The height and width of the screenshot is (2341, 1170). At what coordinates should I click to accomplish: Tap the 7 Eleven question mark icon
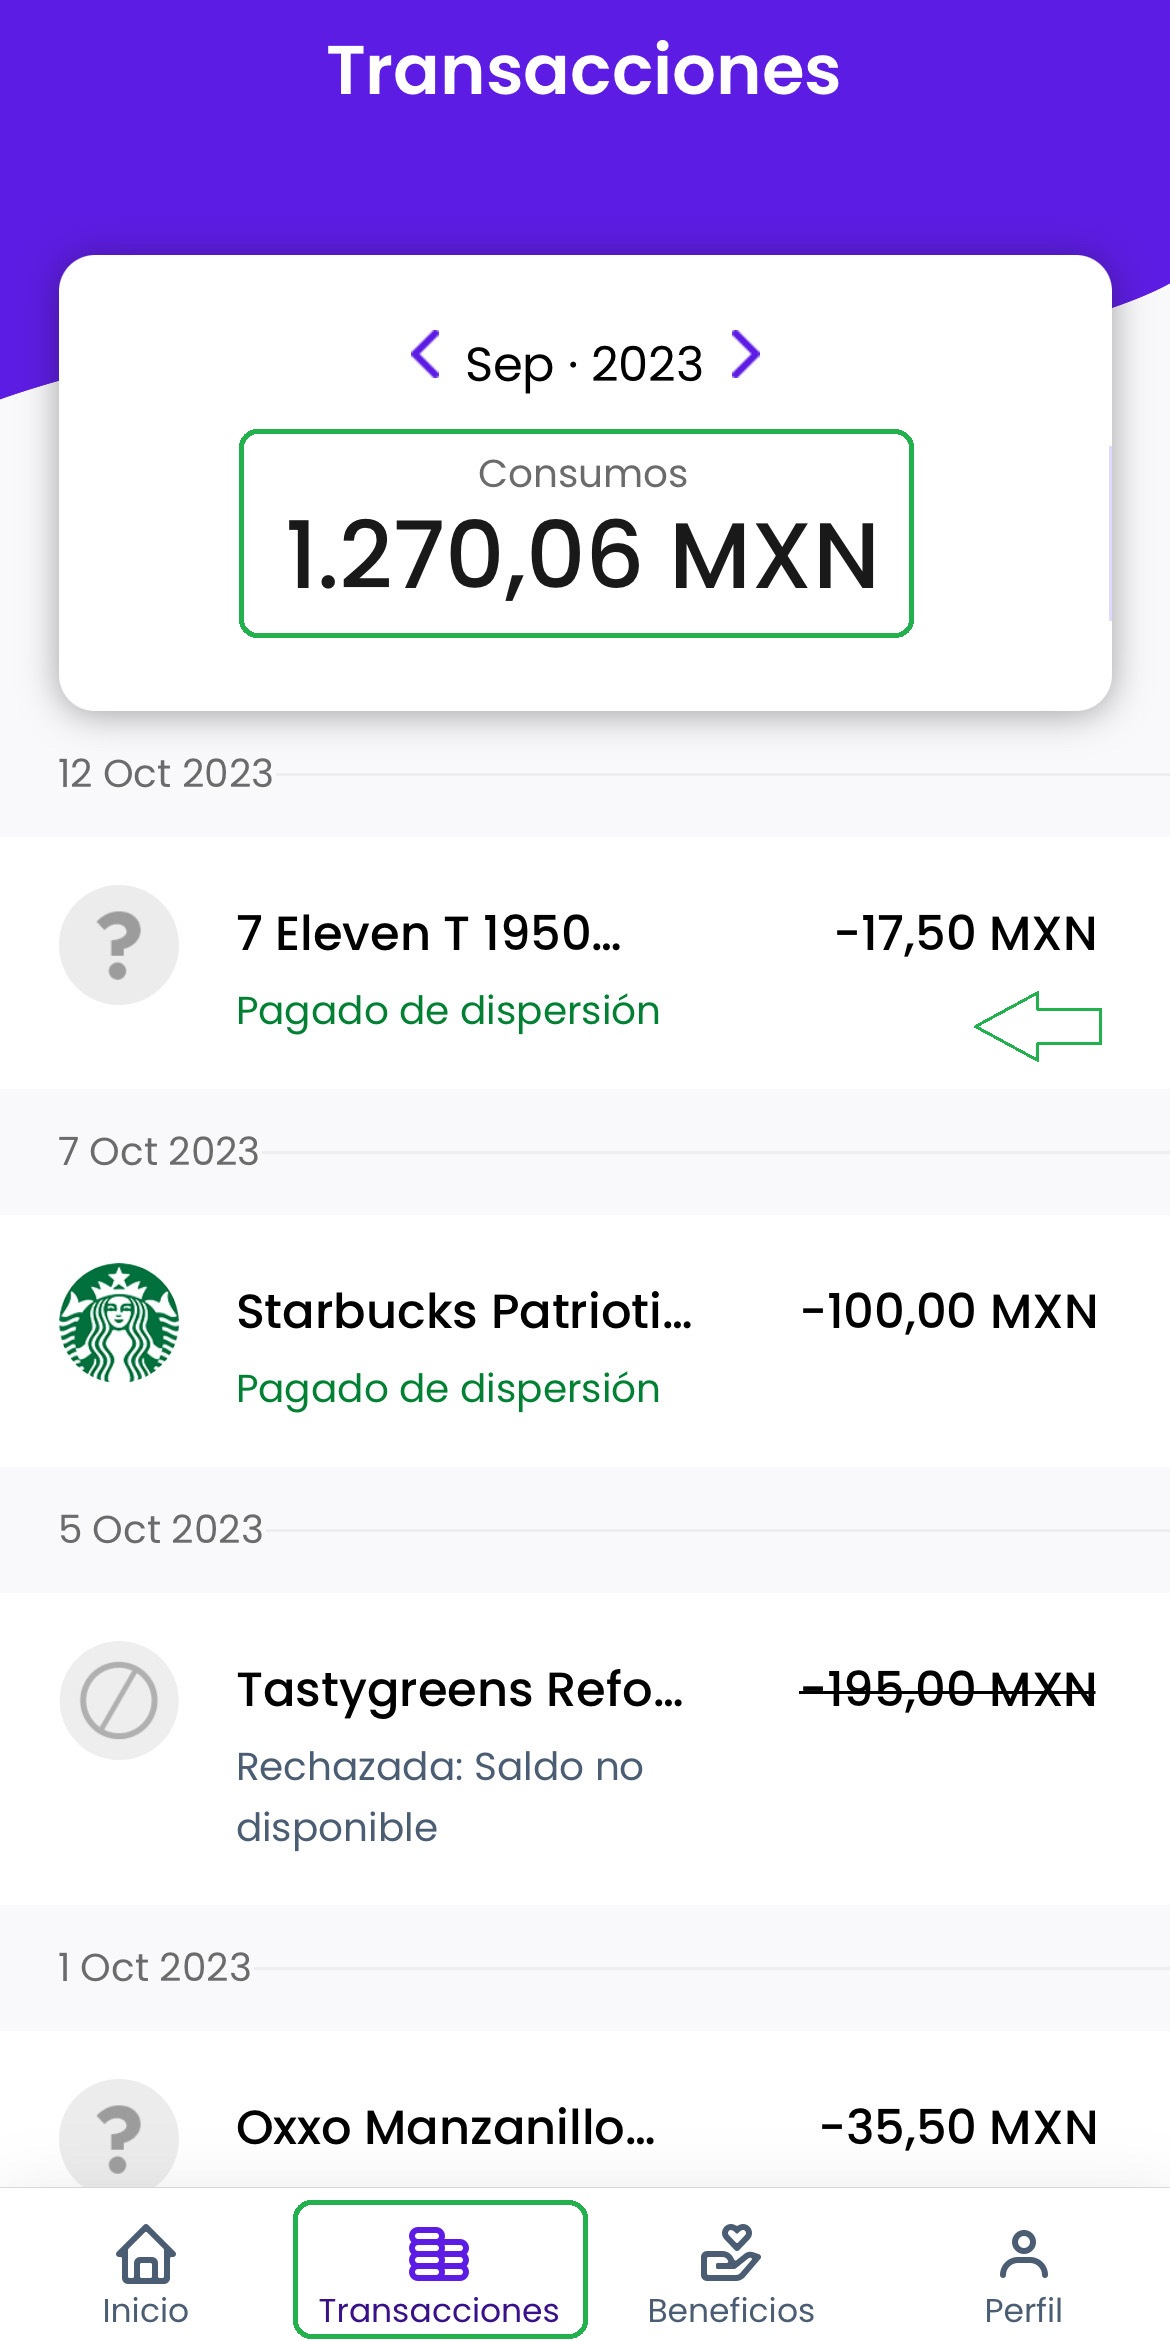[119, 945]
